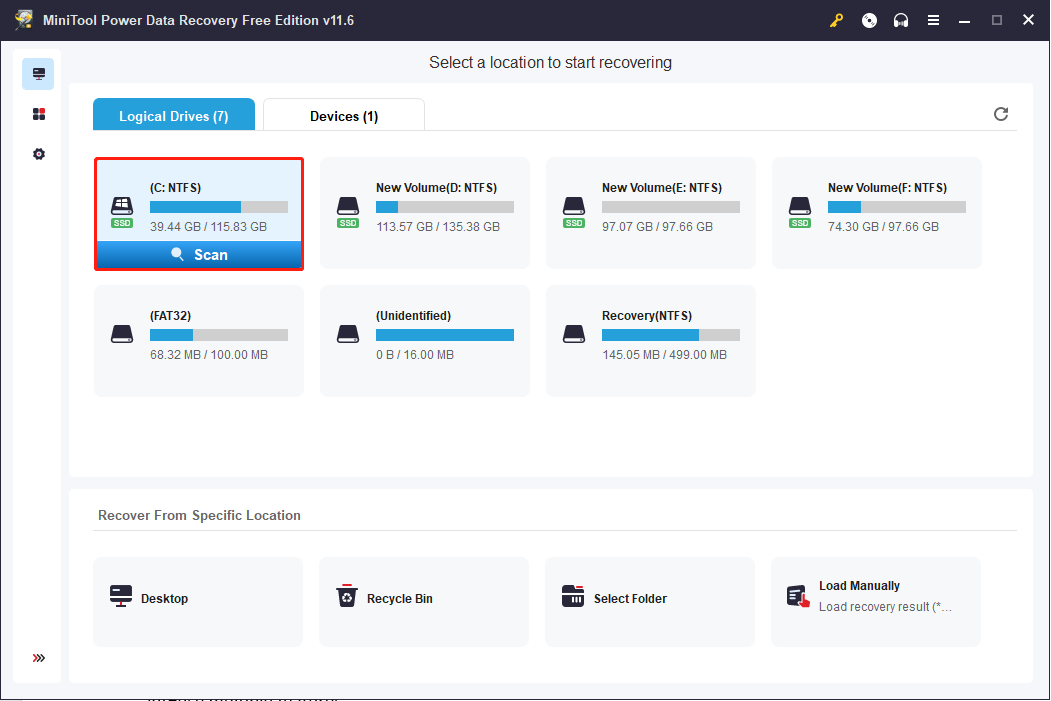Choose the New Volume (E: NTFS) drive
Viewport: 1051px width, 701px height.
[650, 212]
